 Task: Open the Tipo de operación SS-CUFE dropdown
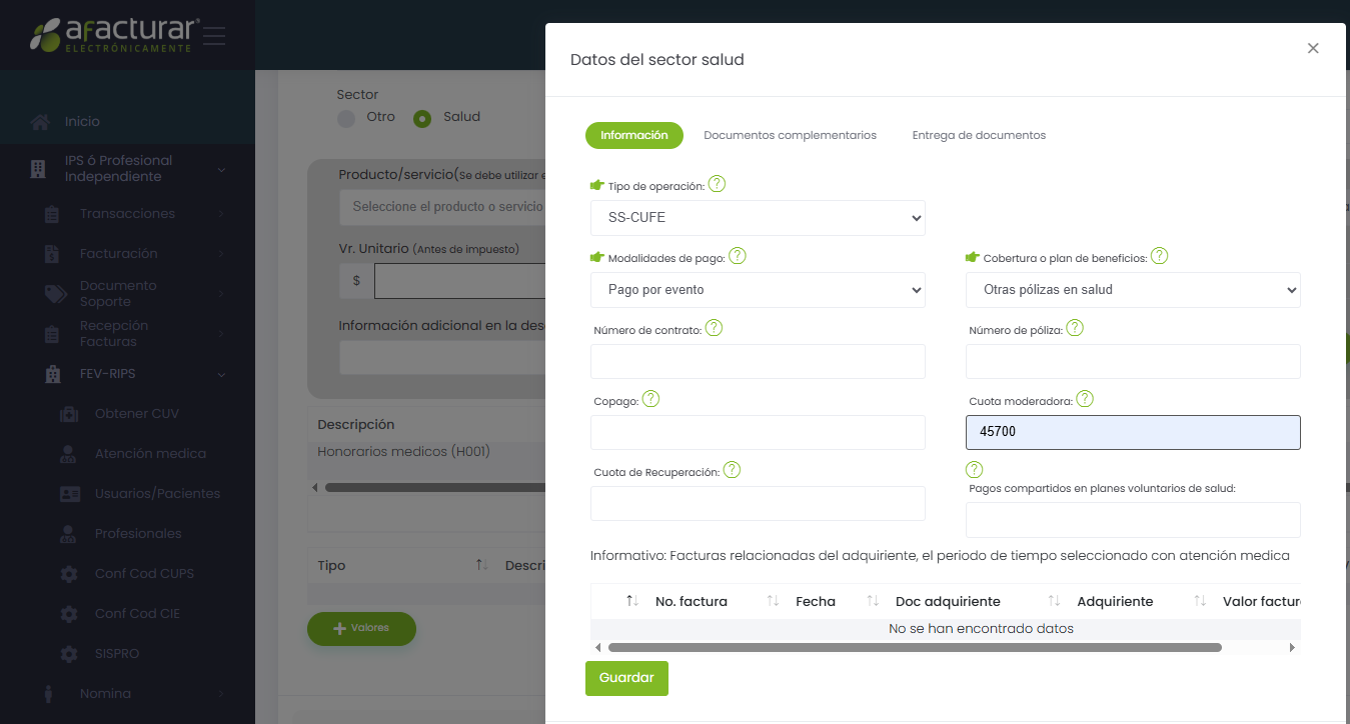pyautogui.click(x=758, y=218)
